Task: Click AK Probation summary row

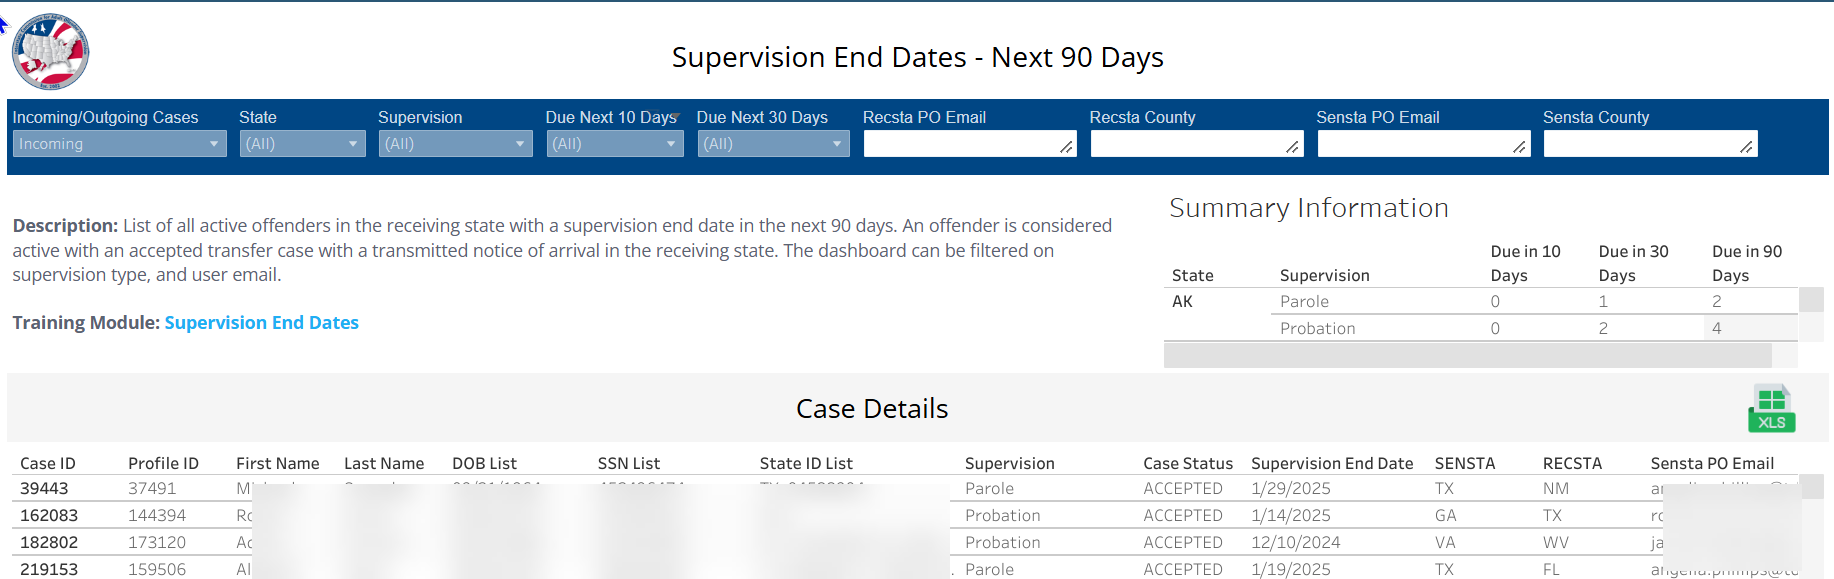Action: (x=1534, y=328)
